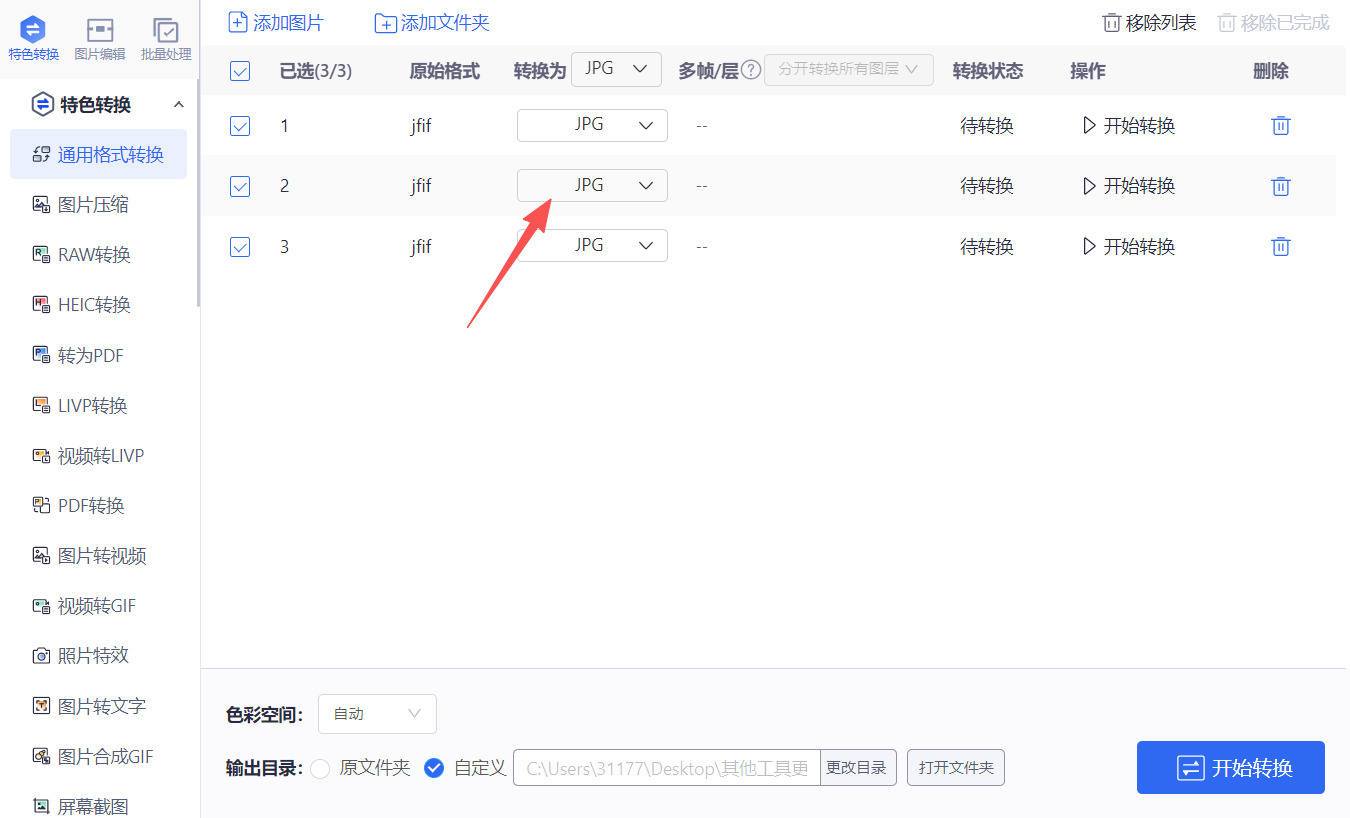The image size is (1350, 818).
Task: Delete row 1 with trash icon
Action: (x=1280, y=126)
